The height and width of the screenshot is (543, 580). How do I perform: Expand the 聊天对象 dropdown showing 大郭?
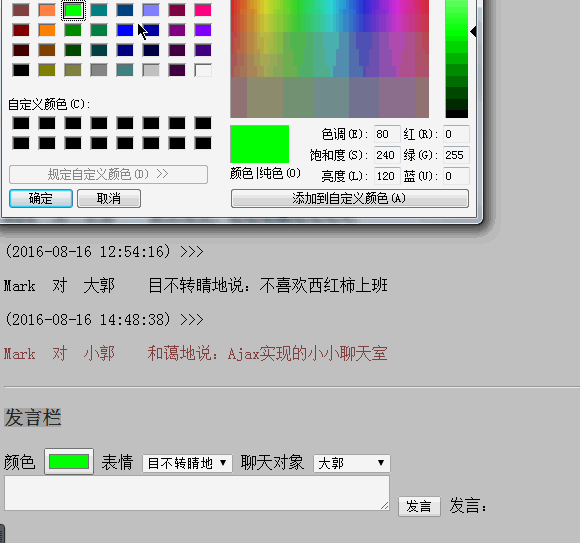pyautogui.click(x=351, y=463)
